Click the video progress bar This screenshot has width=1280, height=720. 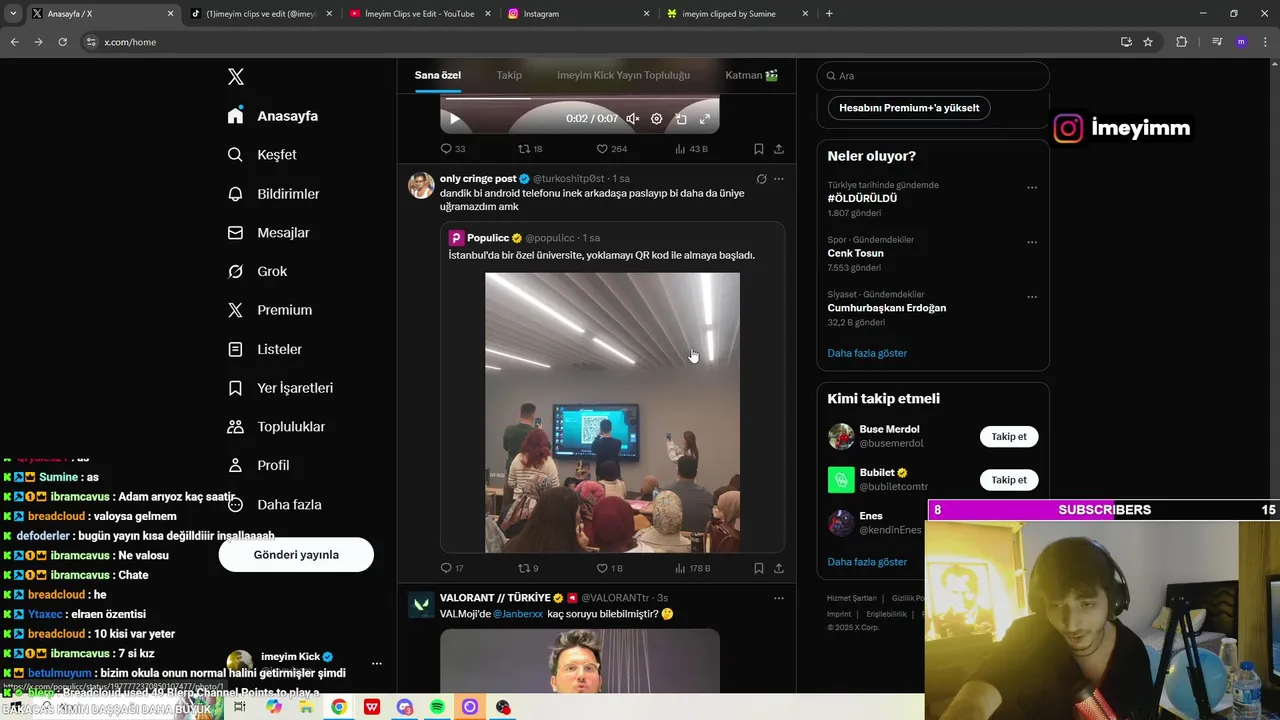click(x=579, y=99)
